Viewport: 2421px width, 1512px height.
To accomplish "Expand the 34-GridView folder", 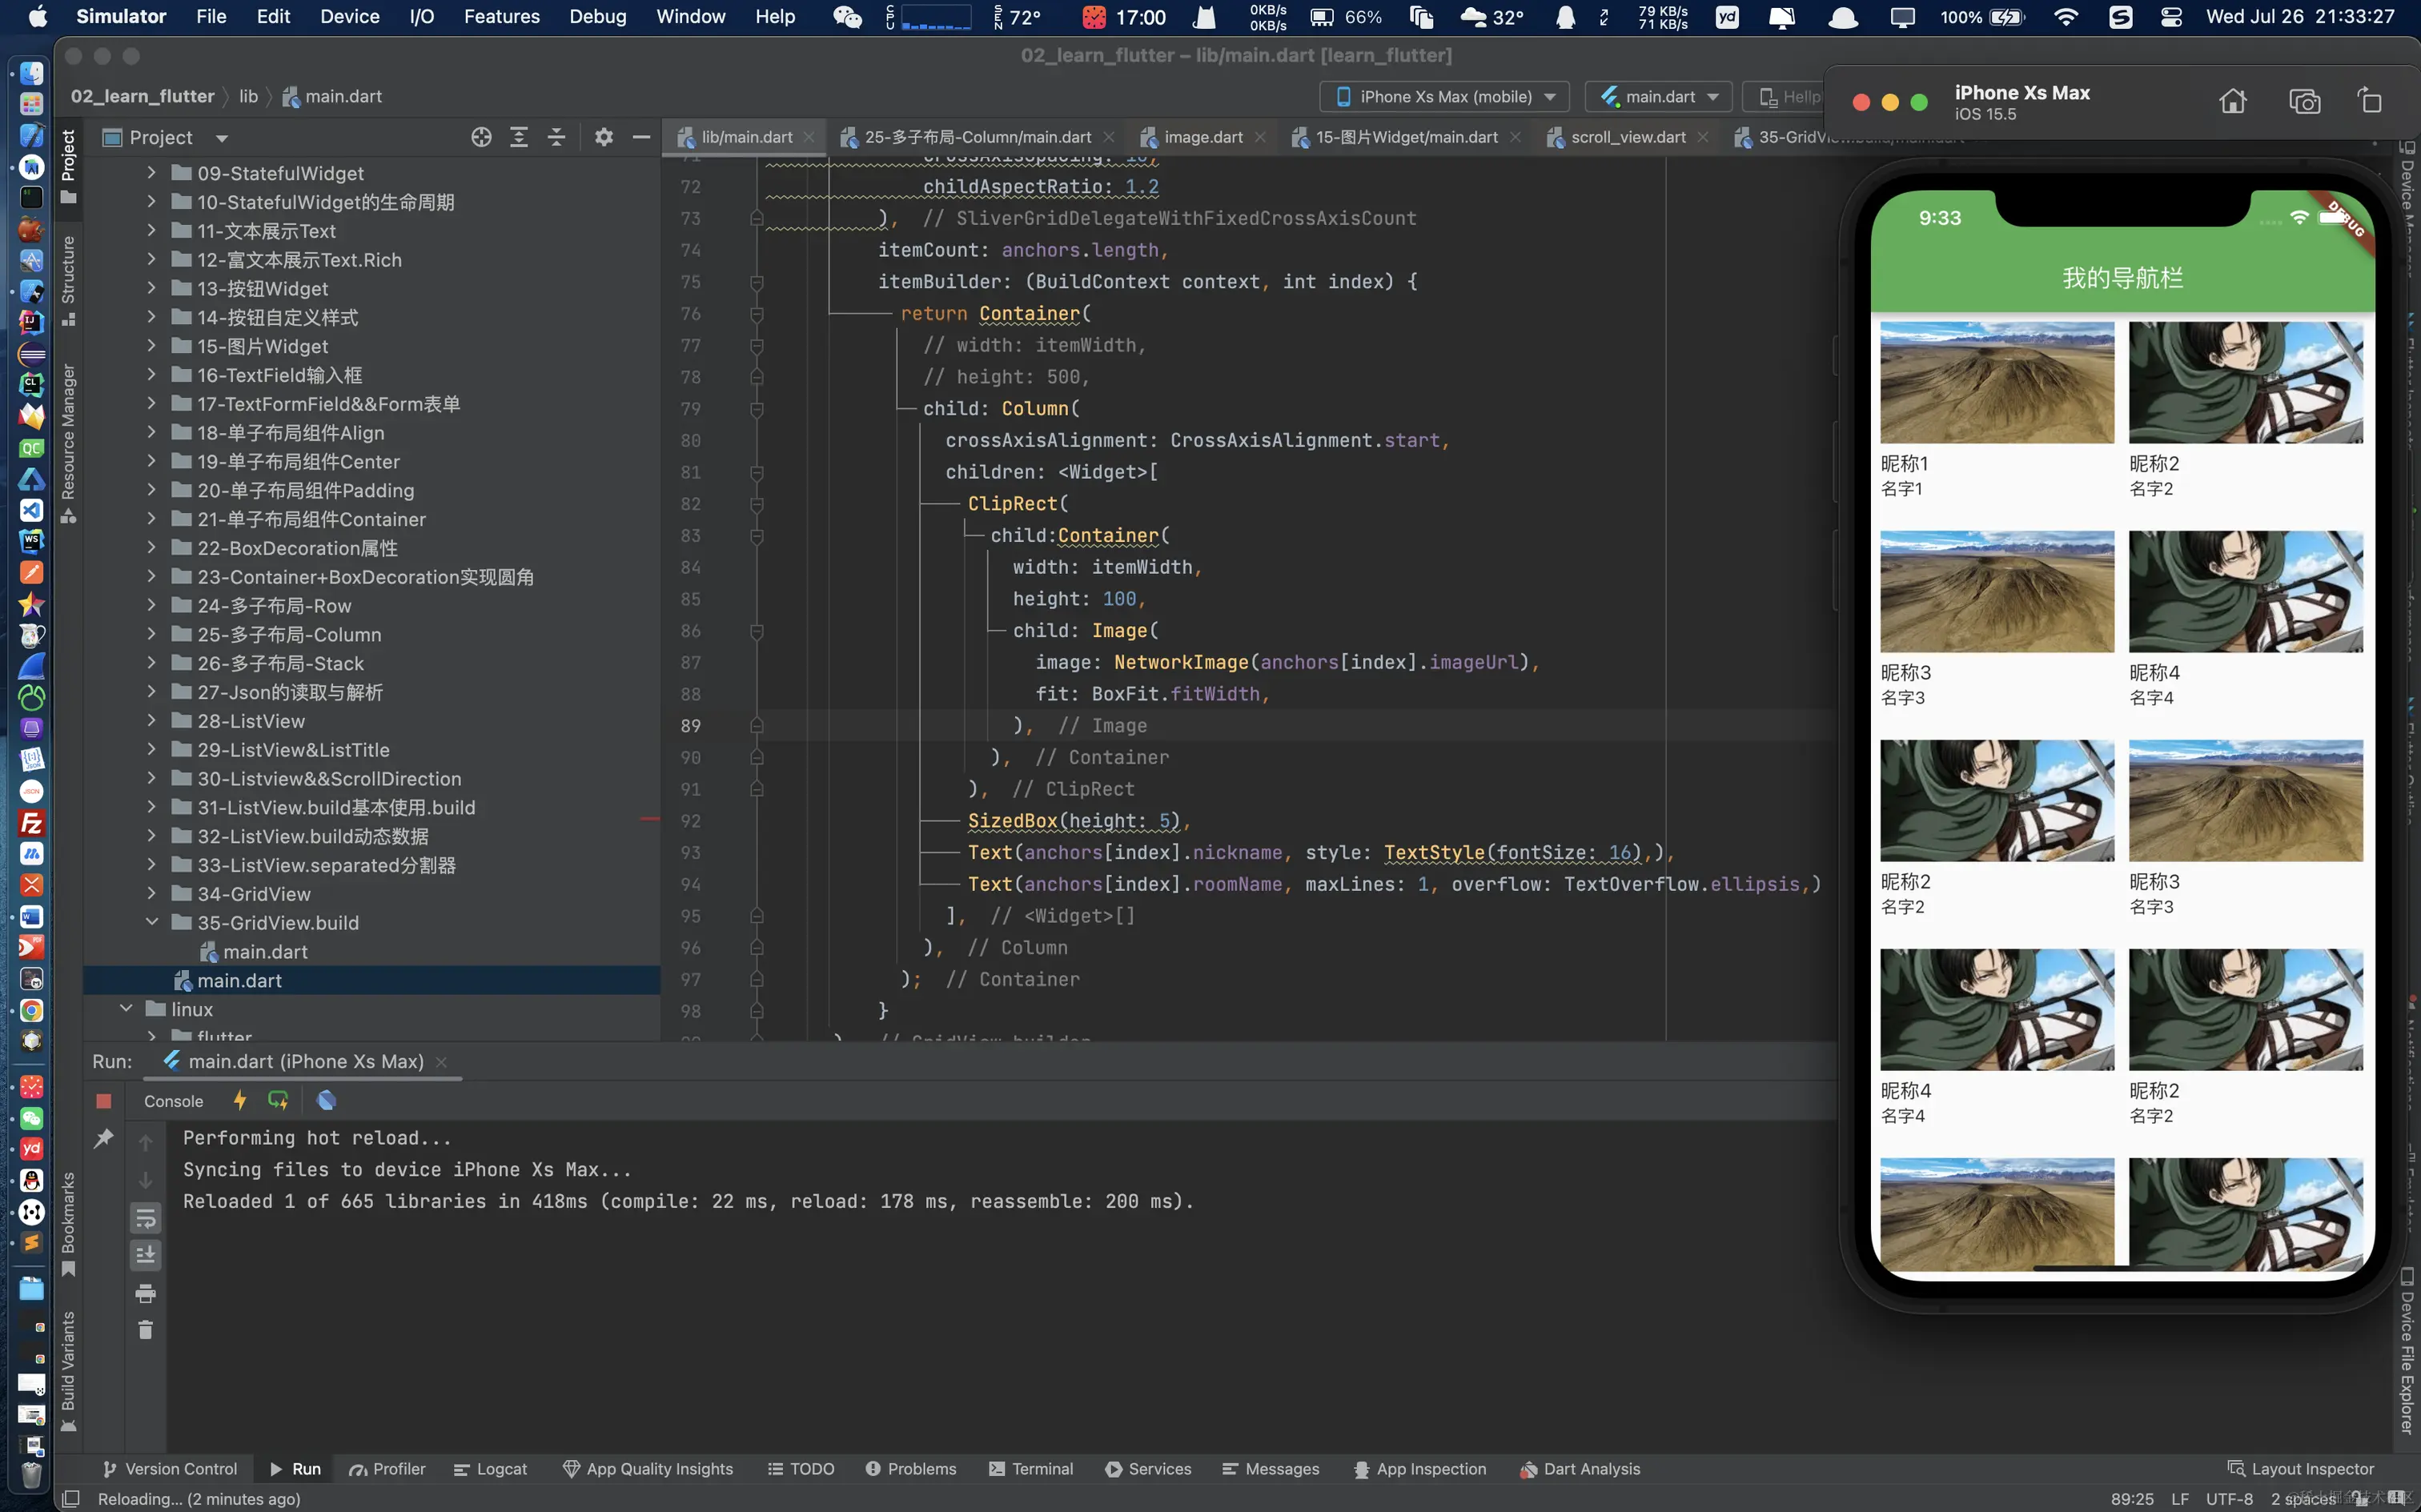I will tap(151, 894).
